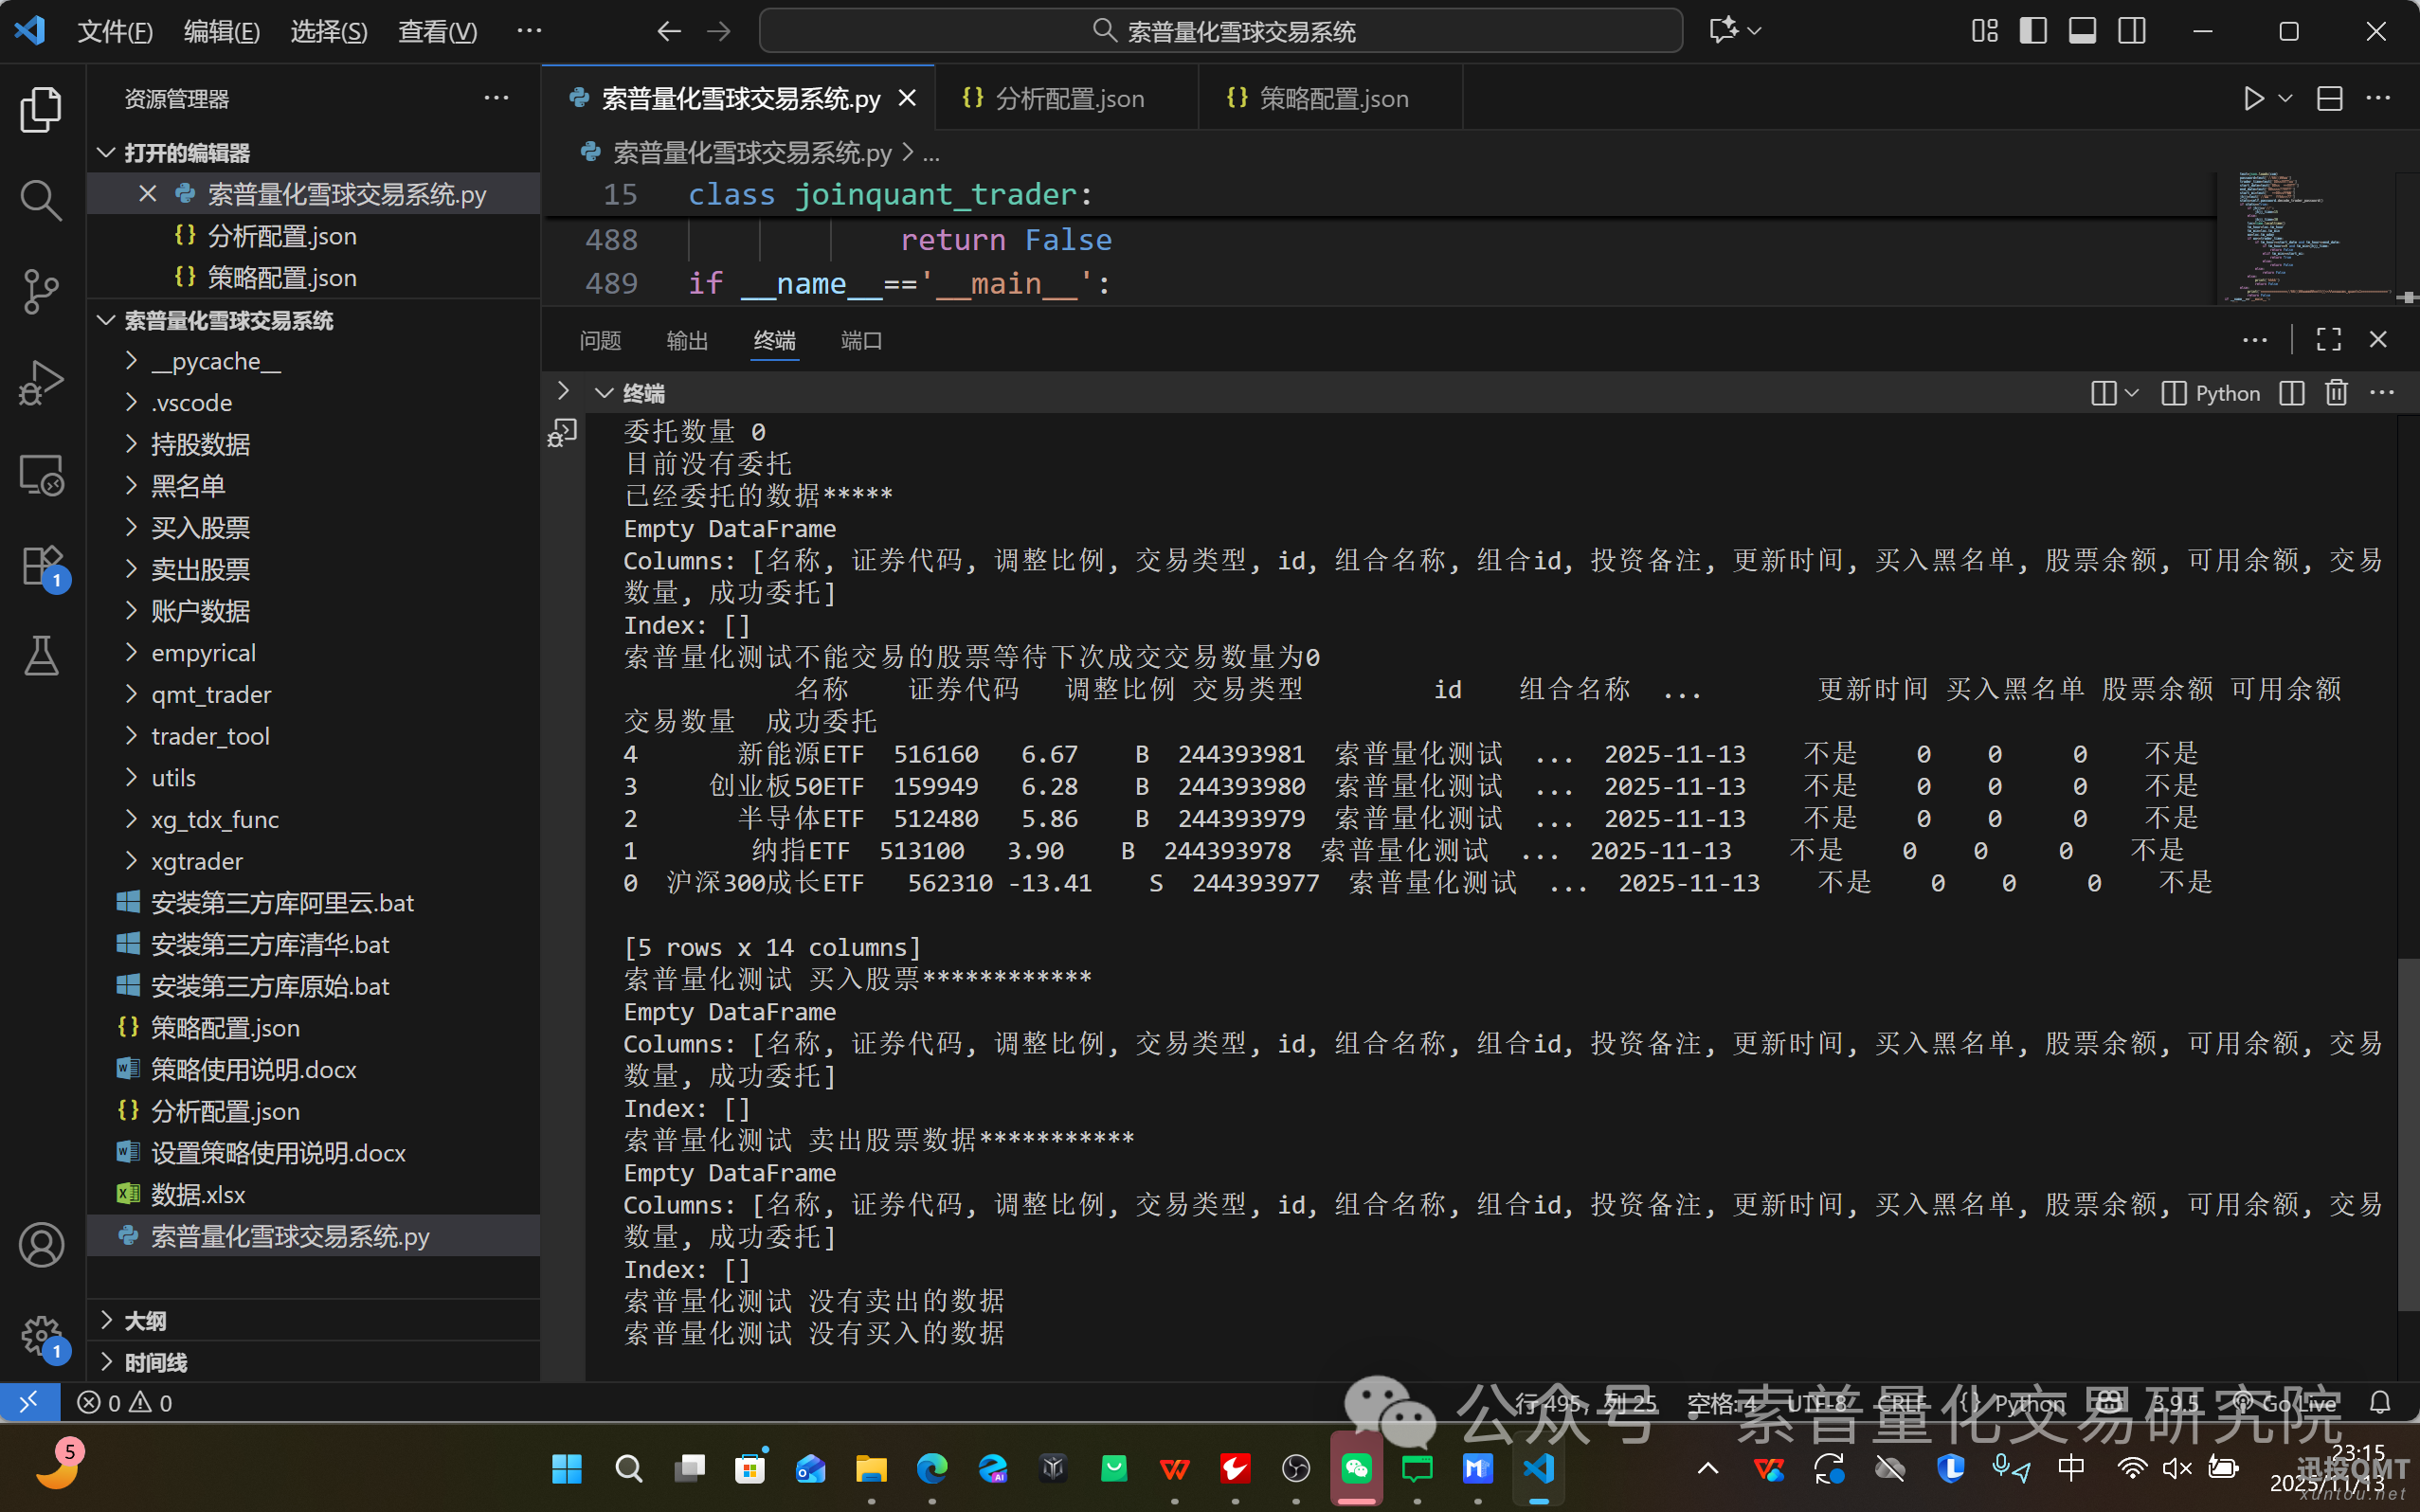Select the Python 3.9.5 interpreter
Viewport: 2420px width, 1512px height.
[x=2176, y=1402]
